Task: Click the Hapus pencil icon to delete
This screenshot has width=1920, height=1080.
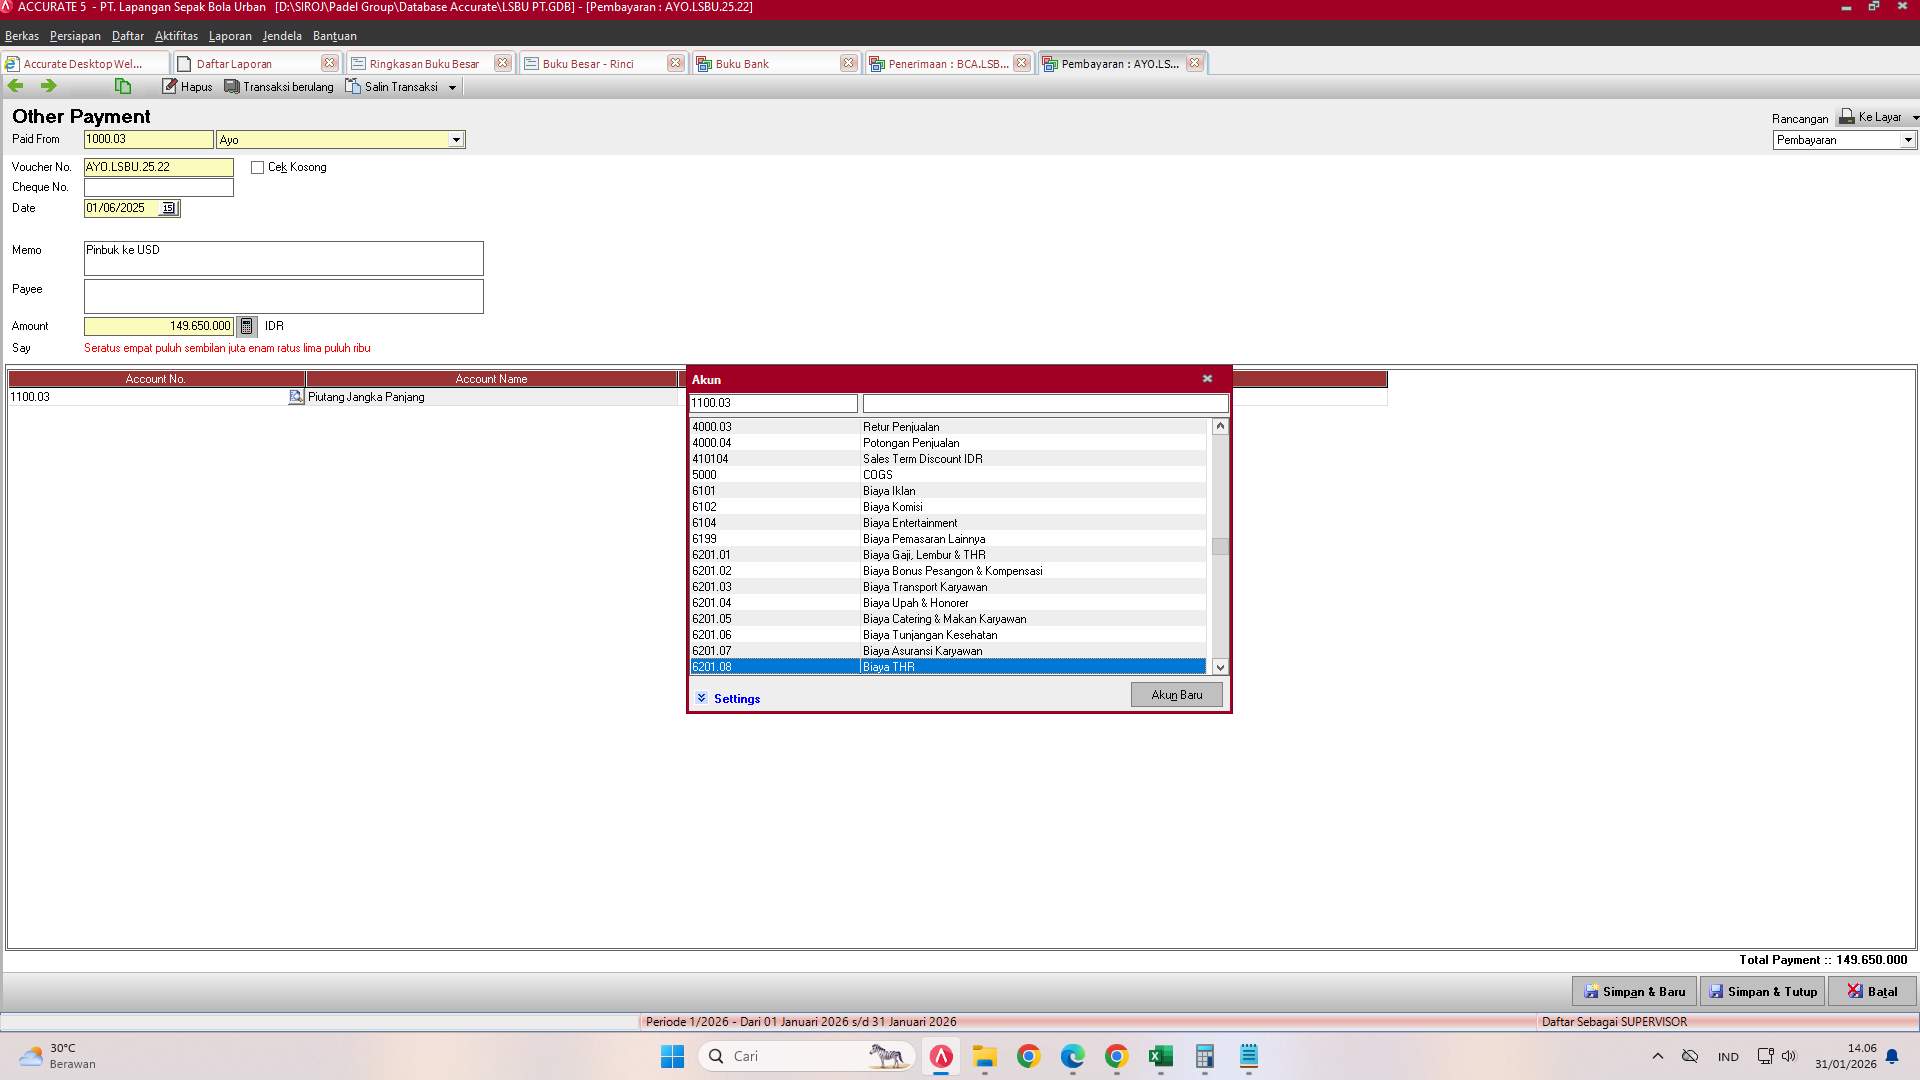Action: tap(170, 86)
